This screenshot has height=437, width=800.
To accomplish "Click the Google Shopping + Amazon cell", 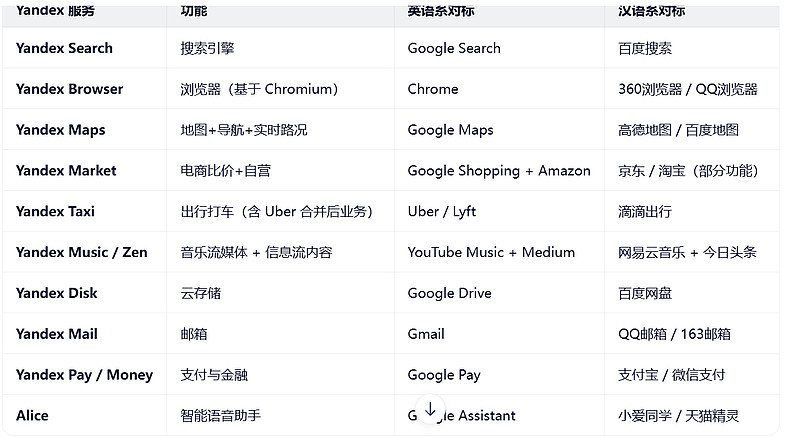I will coord(499,171).
